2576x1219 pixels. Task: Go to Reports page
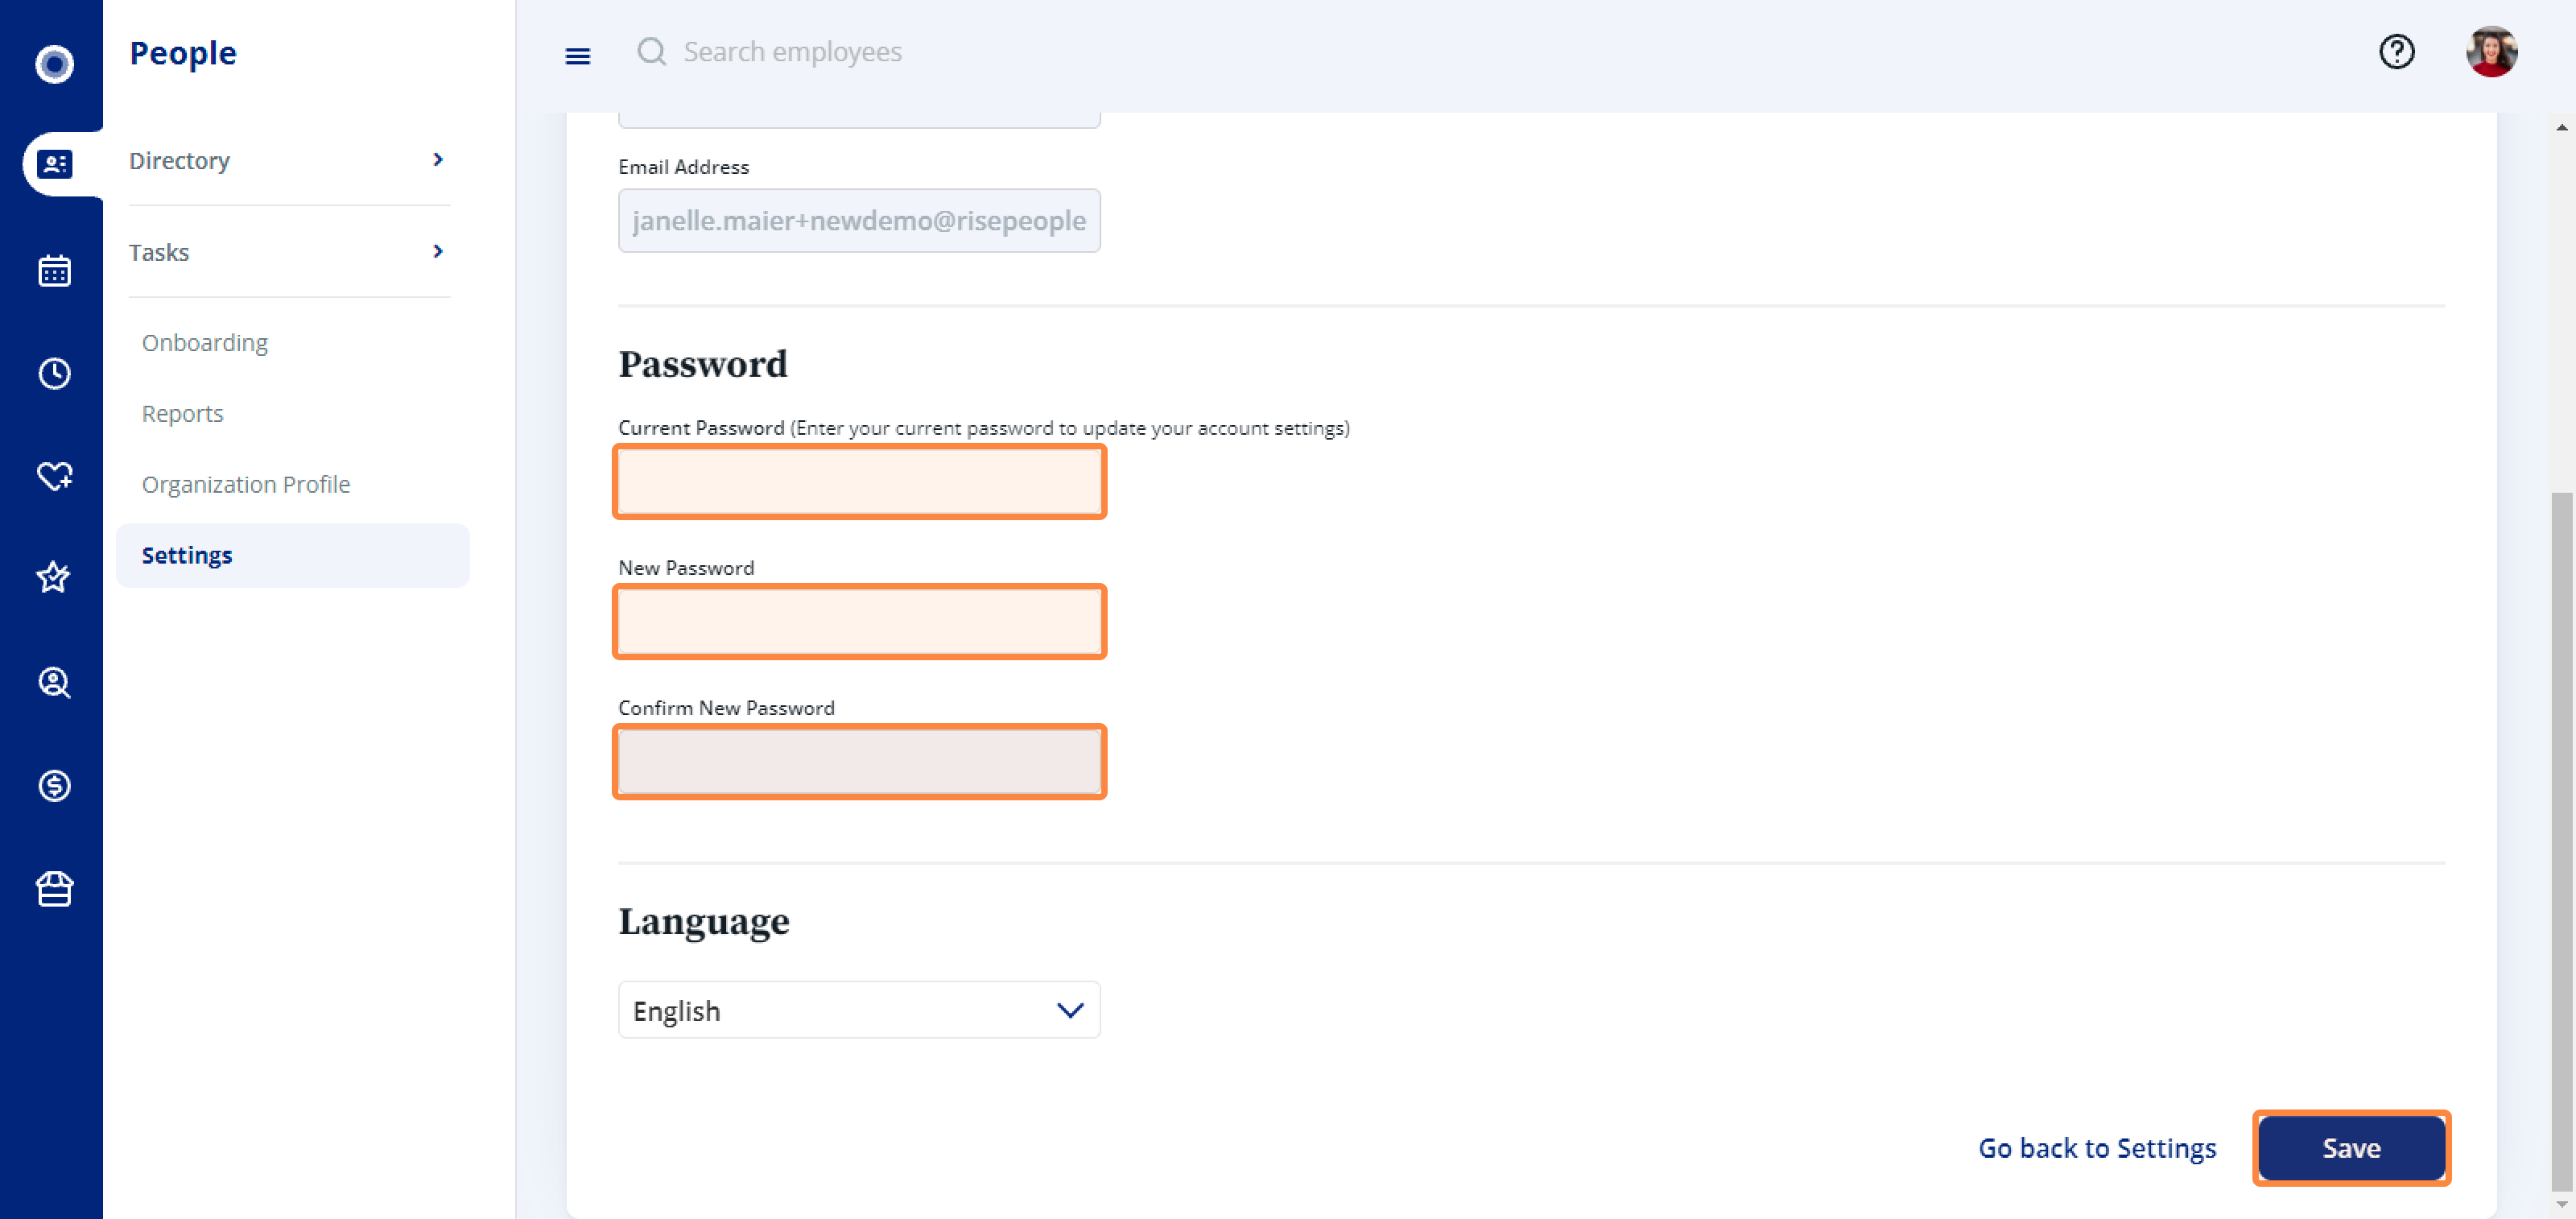tap(182, 413)
